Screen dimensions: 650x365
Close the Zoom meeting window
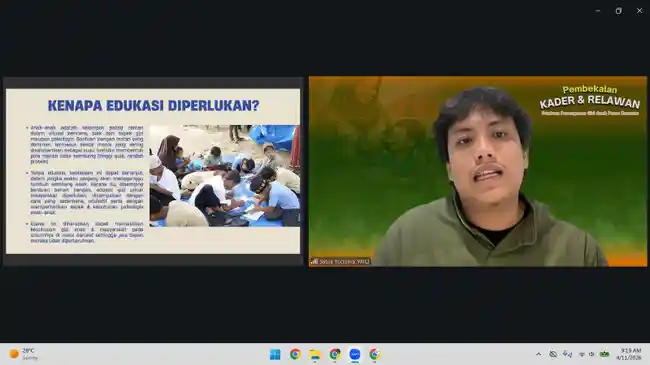[x=639, y=11]
